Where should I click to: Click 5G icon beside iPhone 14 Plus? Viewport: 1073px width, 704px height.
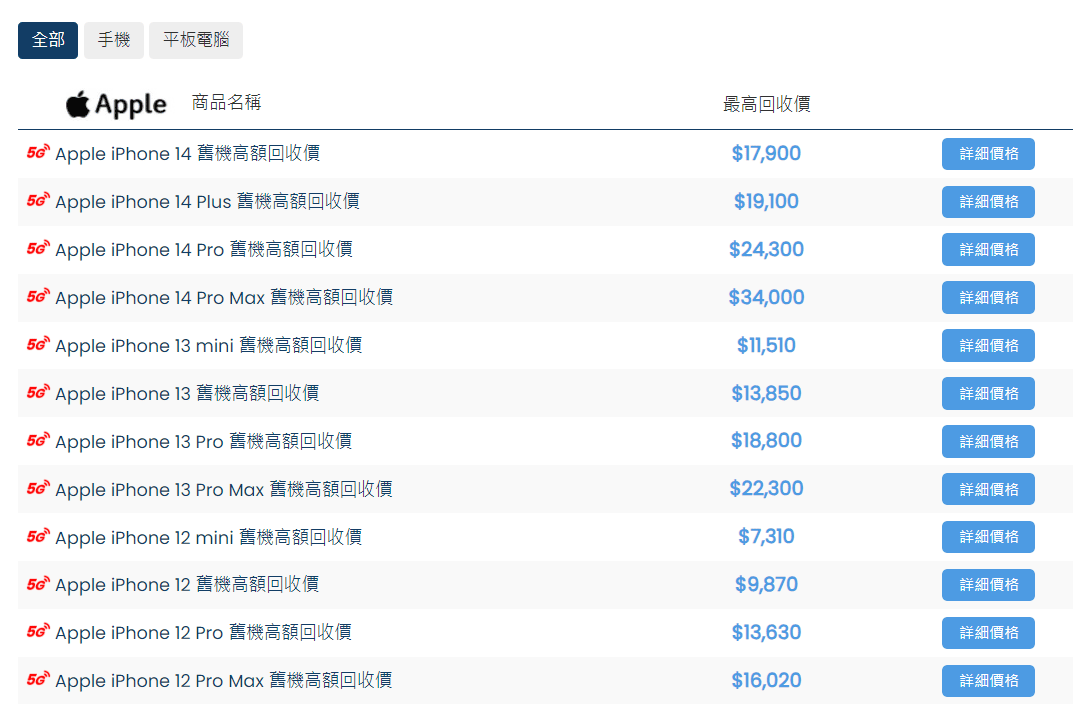point(38,200)
